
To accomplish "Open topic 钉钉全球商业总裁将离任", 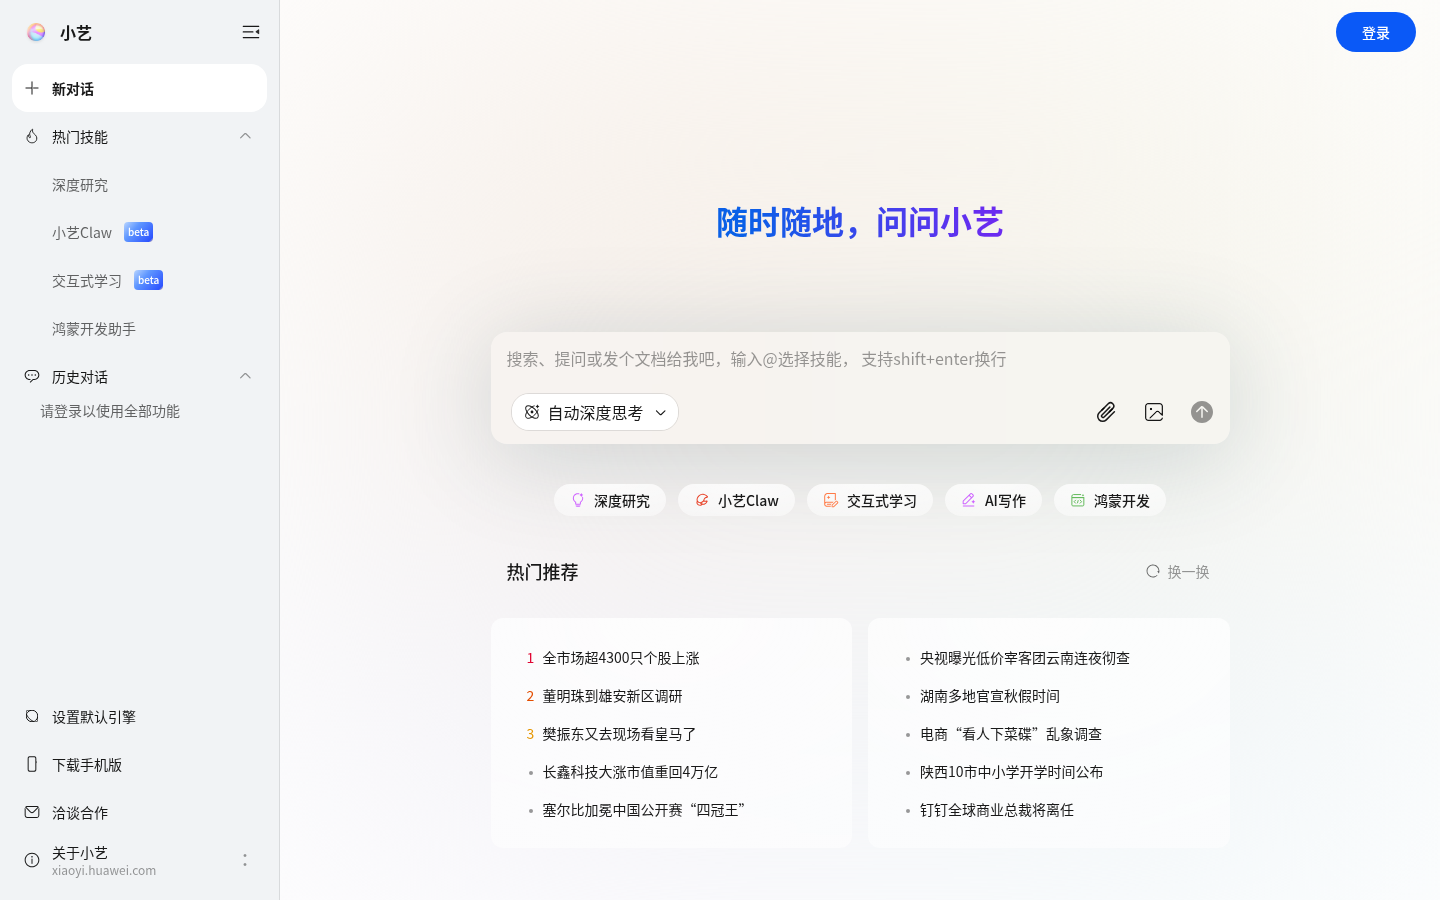I will click(x=997, y=810).
